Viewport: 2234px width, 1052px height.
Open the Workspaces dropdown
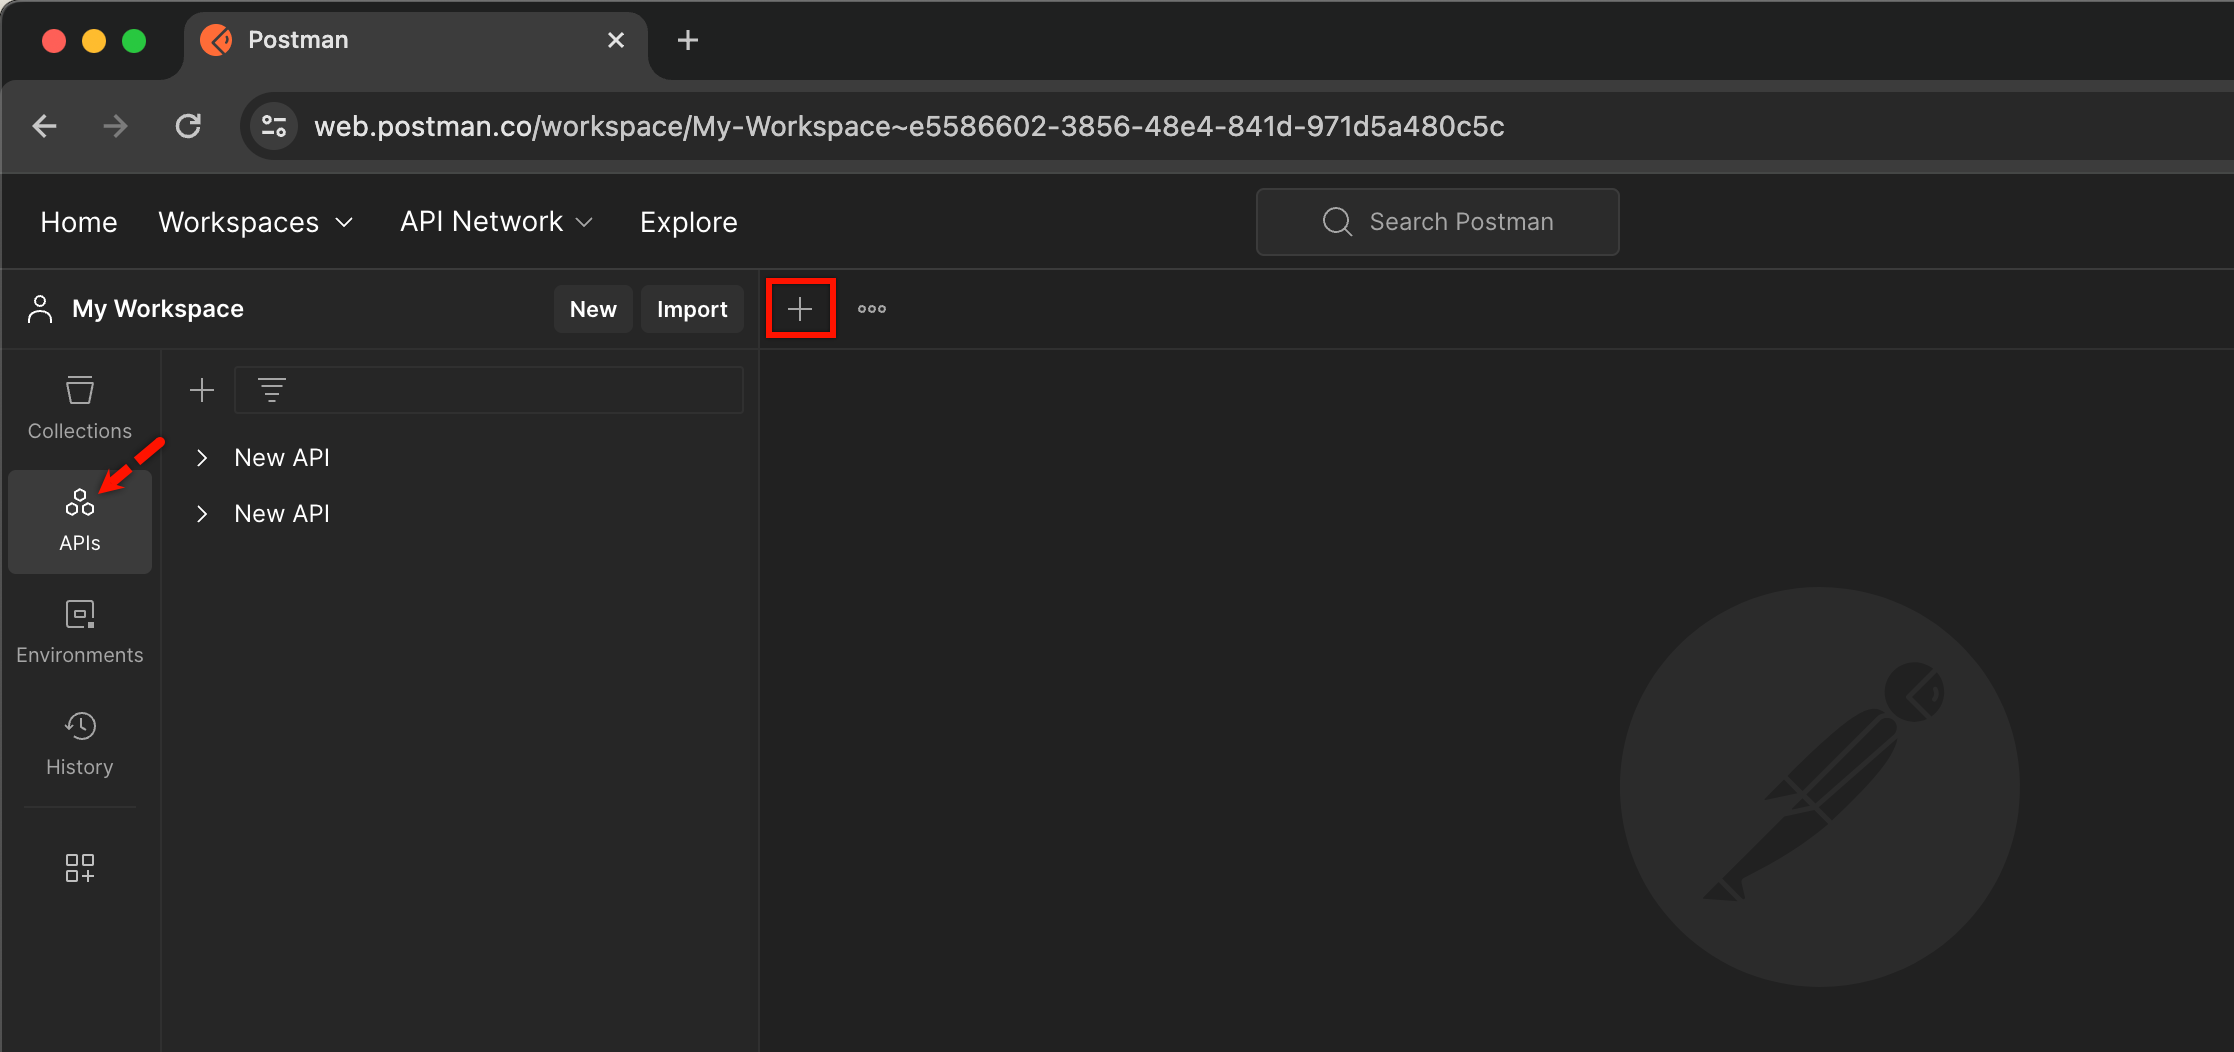[x=256, y=222]
